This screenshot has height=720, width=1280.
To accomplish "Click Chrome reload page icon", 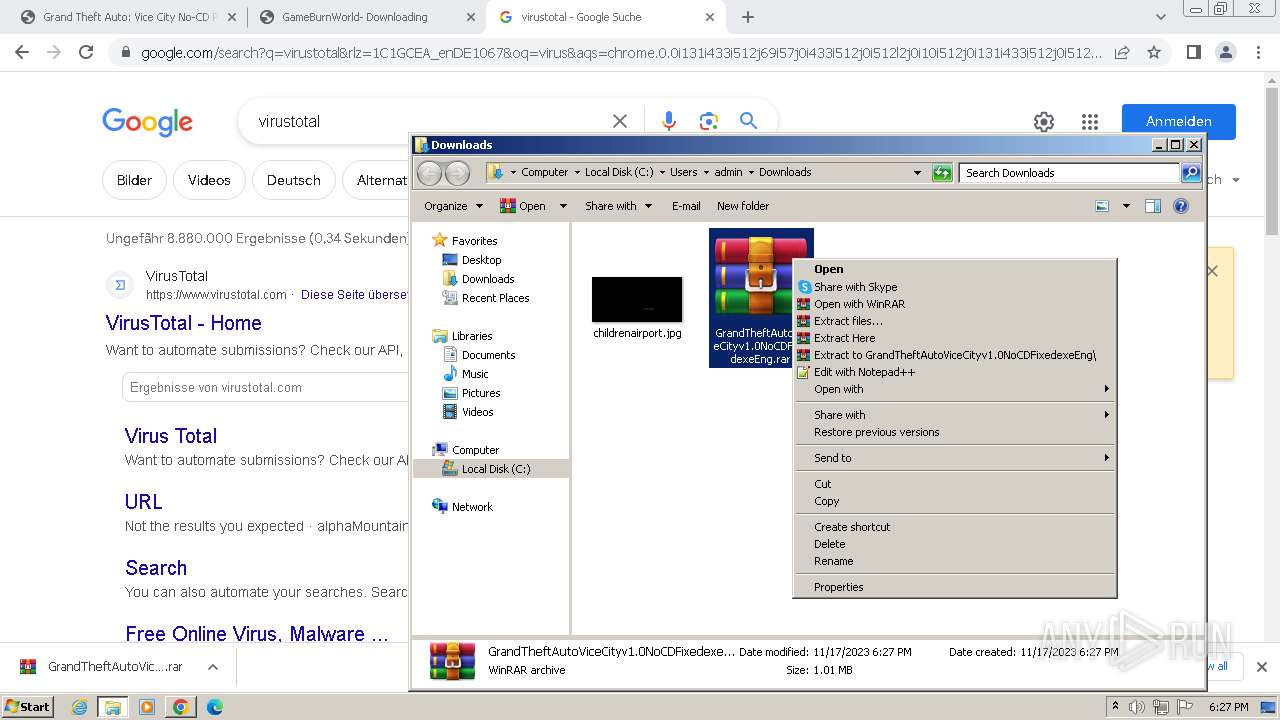I will 86,52.
